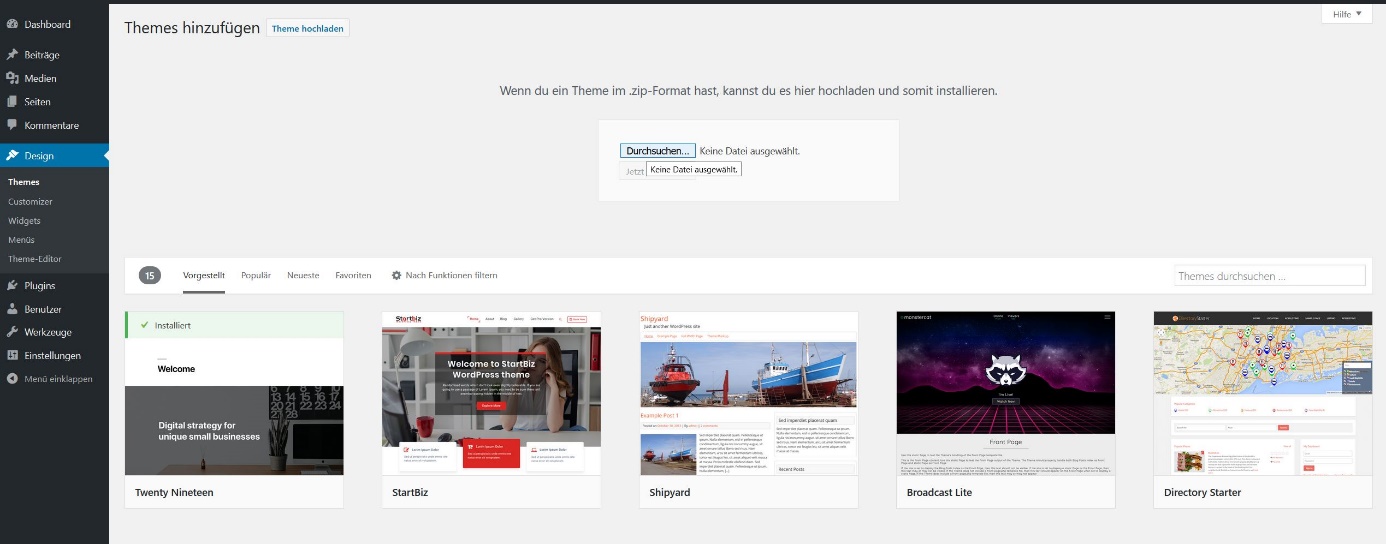Image resolution: width=1386 pixels, height=544 pixels.
Task: Switch to the Neueste tab
Action: point(303,275)
